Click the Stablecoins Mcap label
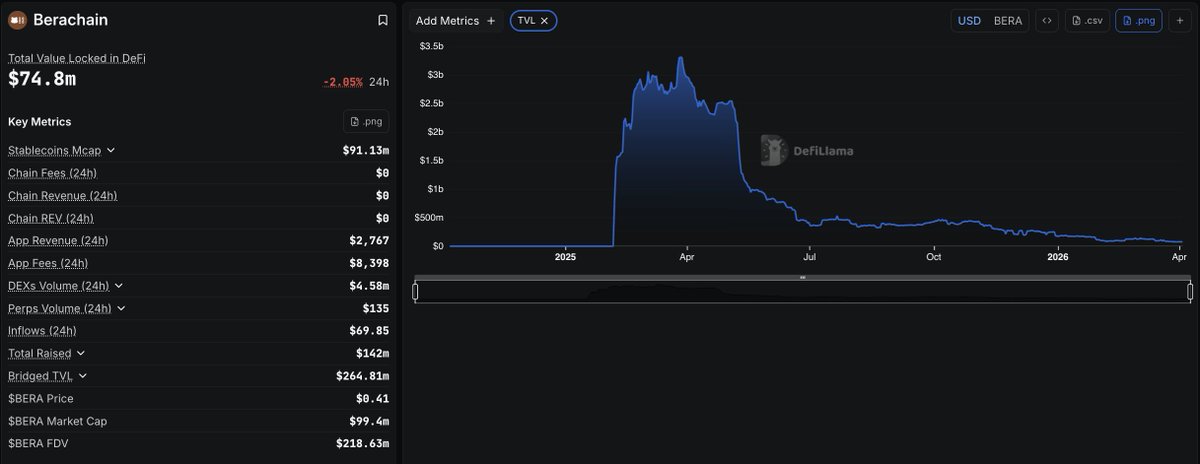The image size is (1200, 464). click(54, 150)
